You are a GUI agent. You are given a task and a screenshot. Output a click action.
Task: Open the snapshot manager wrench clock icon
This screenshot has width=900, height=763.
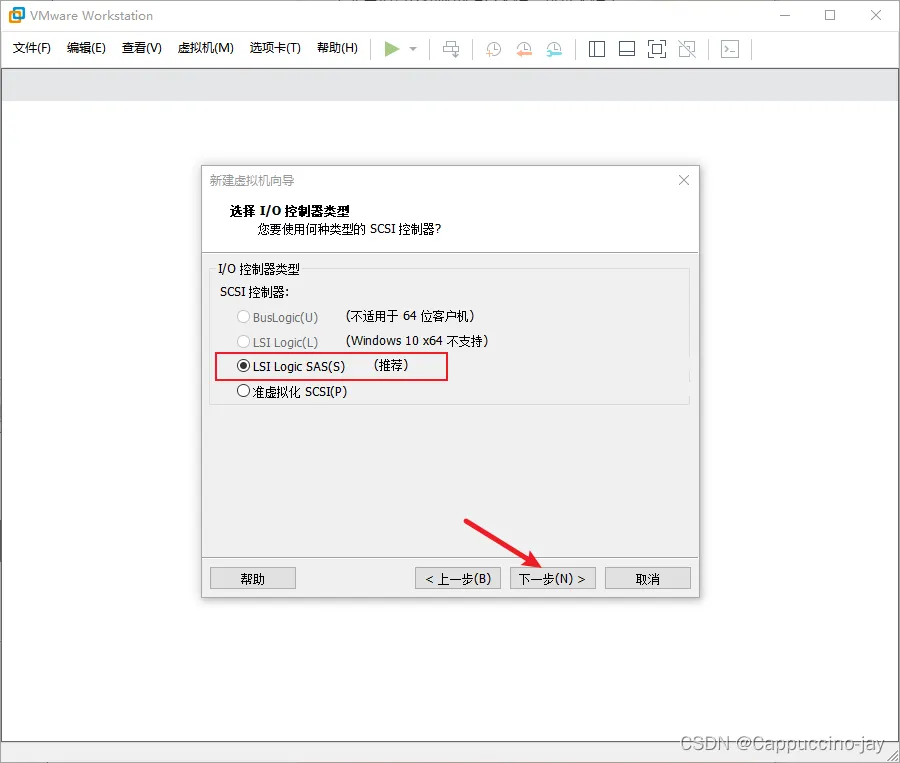tap(554, 49)
